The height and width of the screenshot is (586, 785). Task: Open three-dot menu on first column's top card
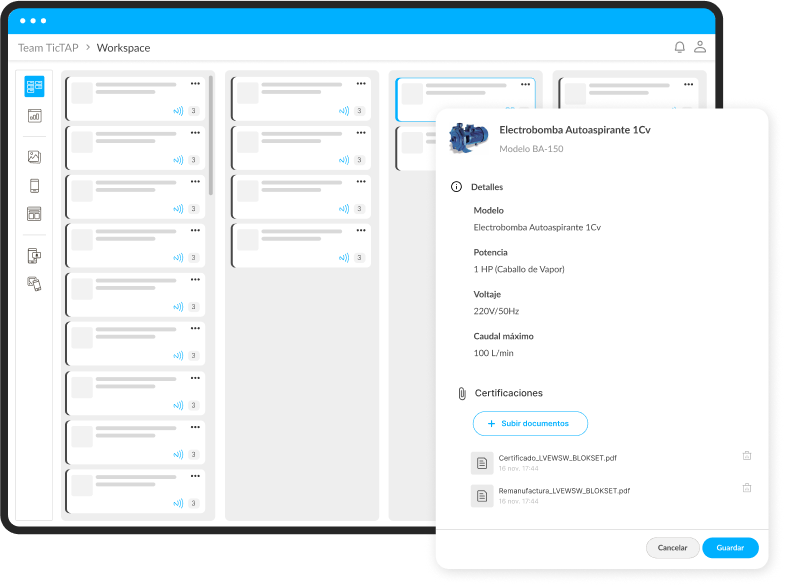click(x=194, y=84)
